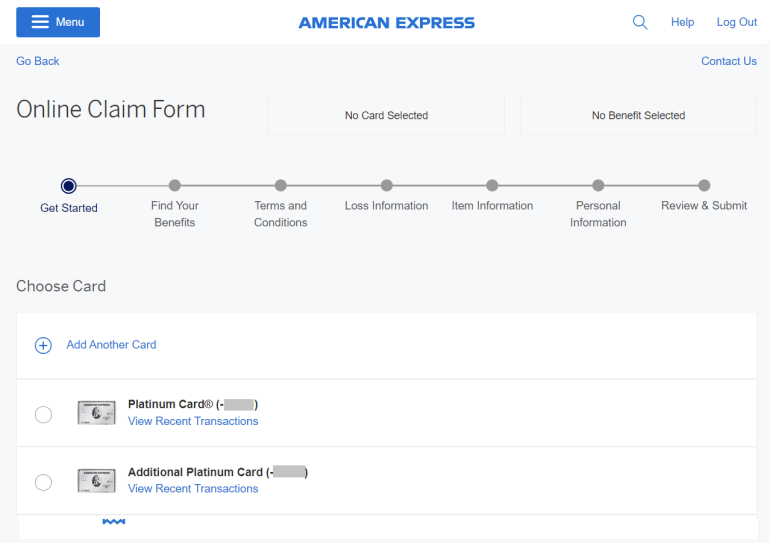This screenshot has width=770, height=543.
Task: Click the Go Back link
Action: (38, 61)
